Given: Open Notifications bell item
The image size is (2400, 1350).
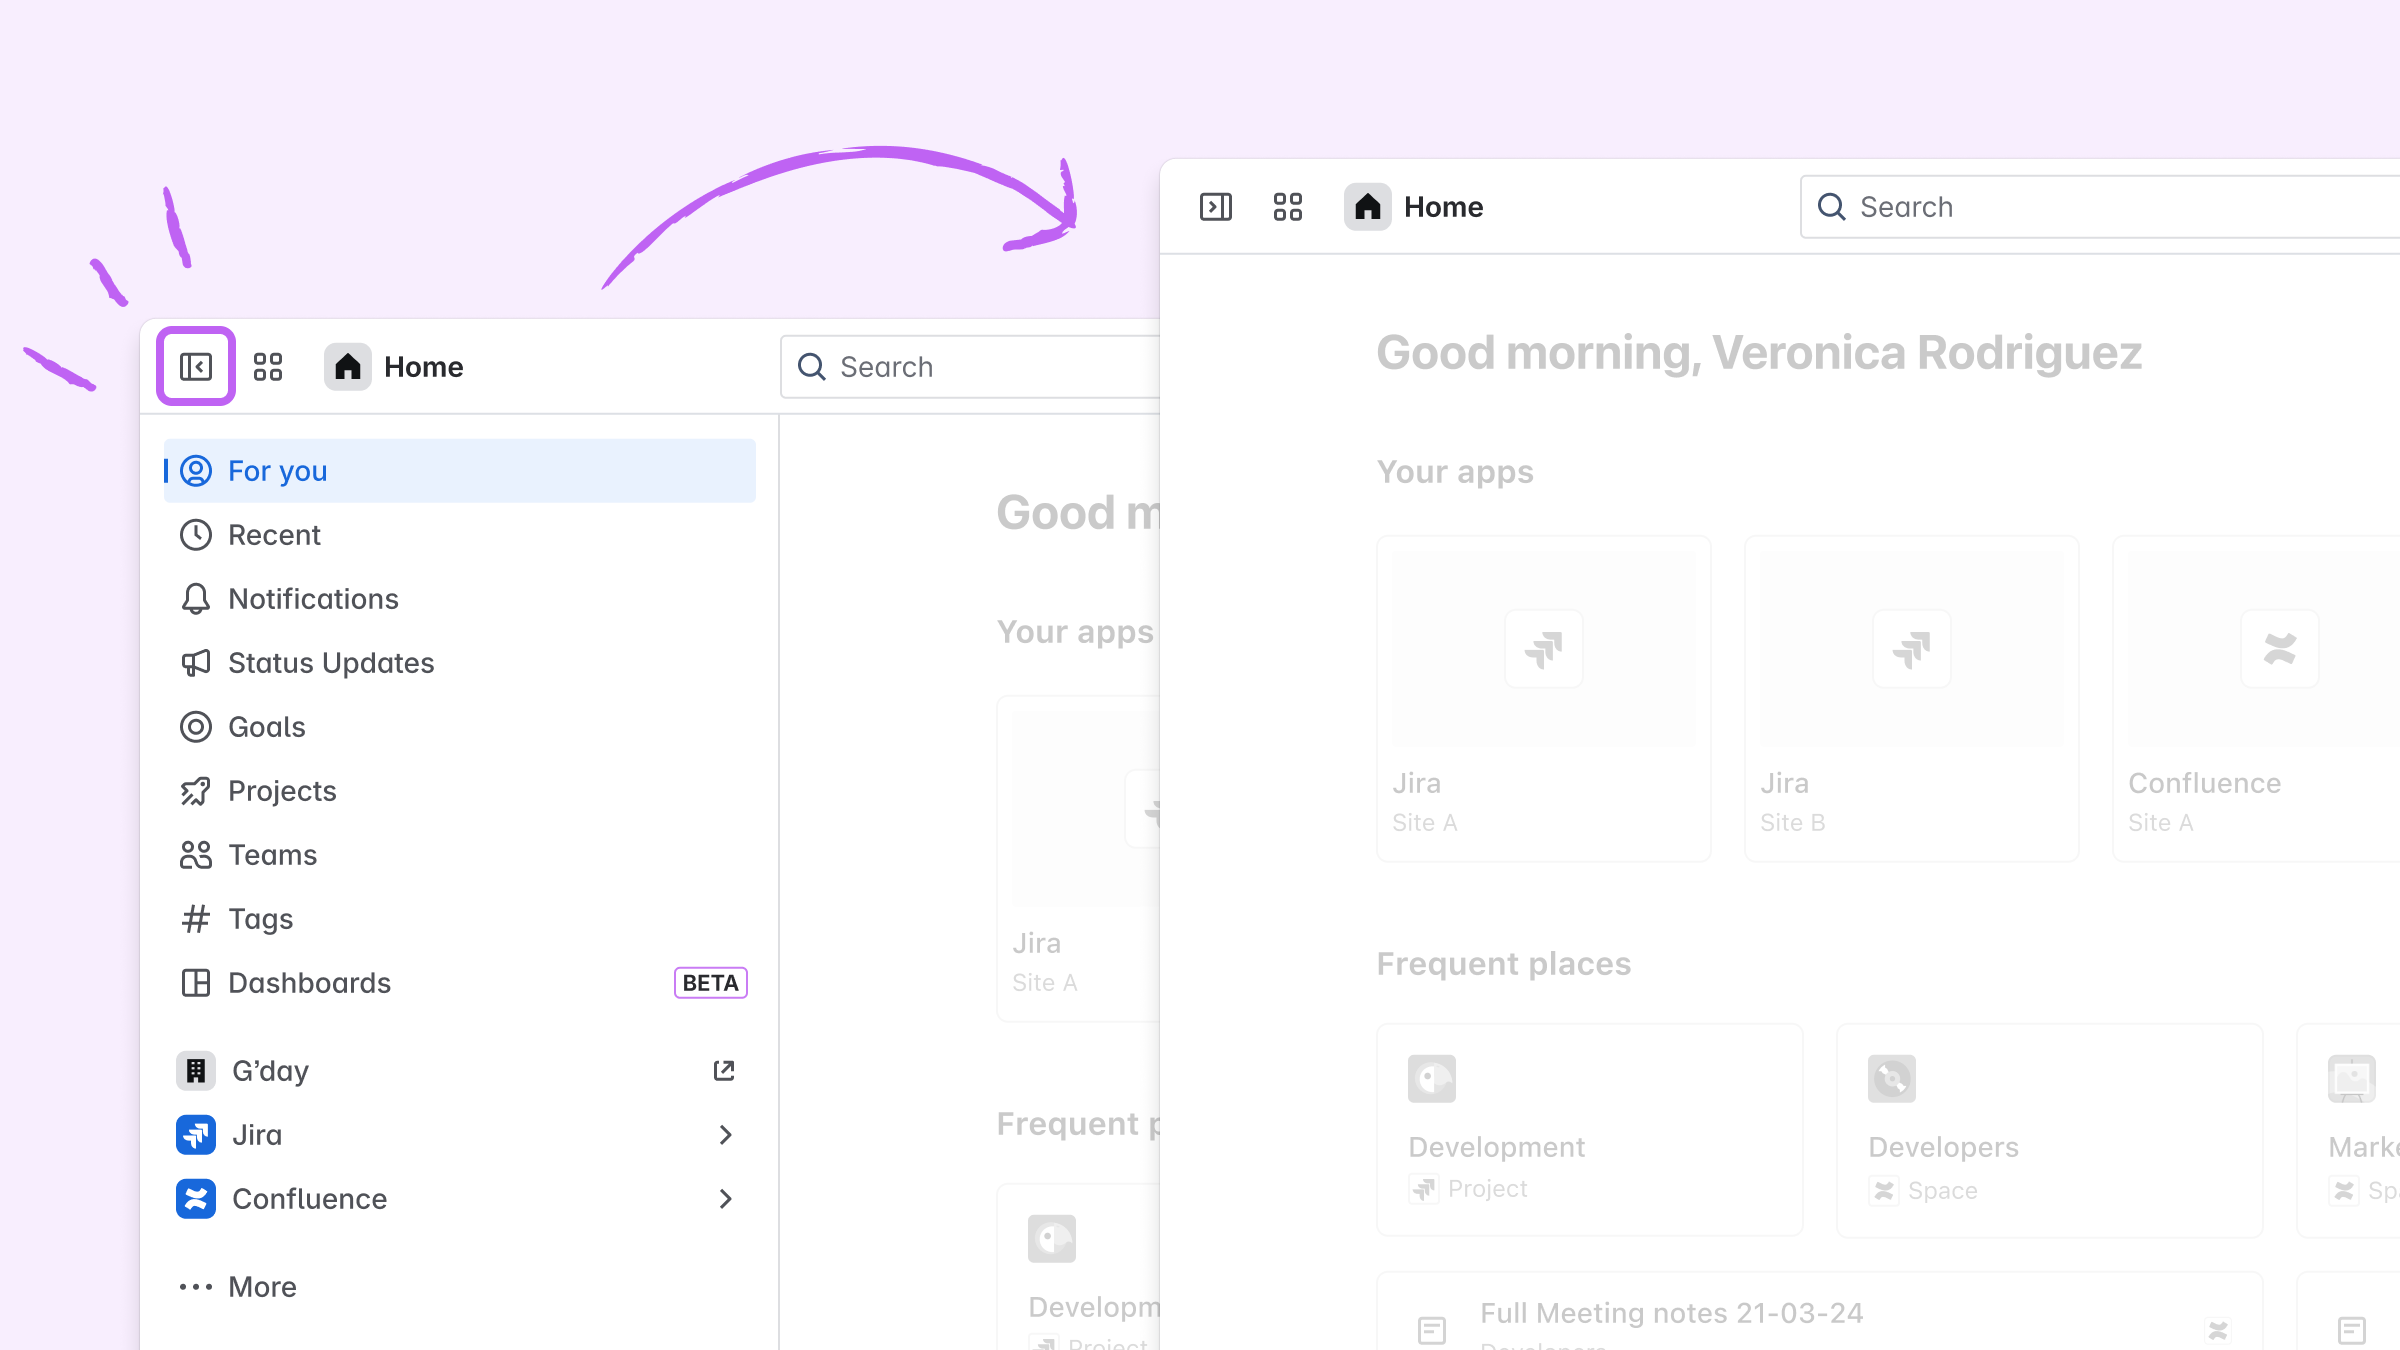Looking at the screenshot, I should click(x=313, y=599).
